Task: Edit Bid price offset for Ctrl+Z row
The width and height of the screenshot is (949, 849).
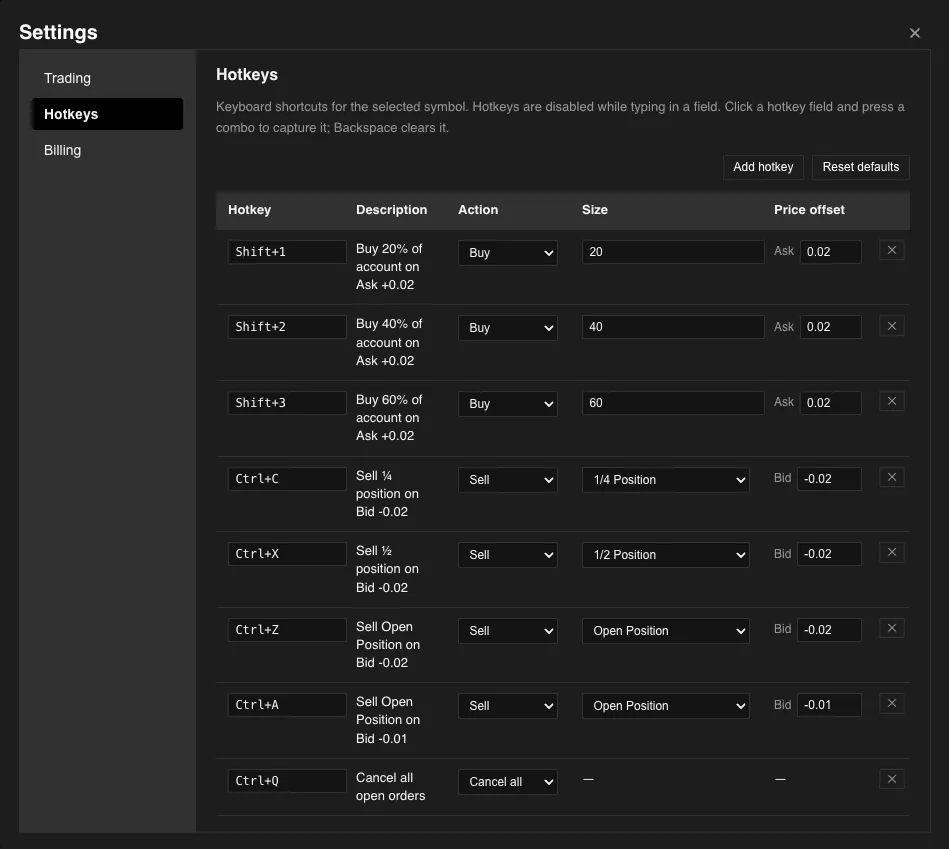Action: click(x=829, y=630)
